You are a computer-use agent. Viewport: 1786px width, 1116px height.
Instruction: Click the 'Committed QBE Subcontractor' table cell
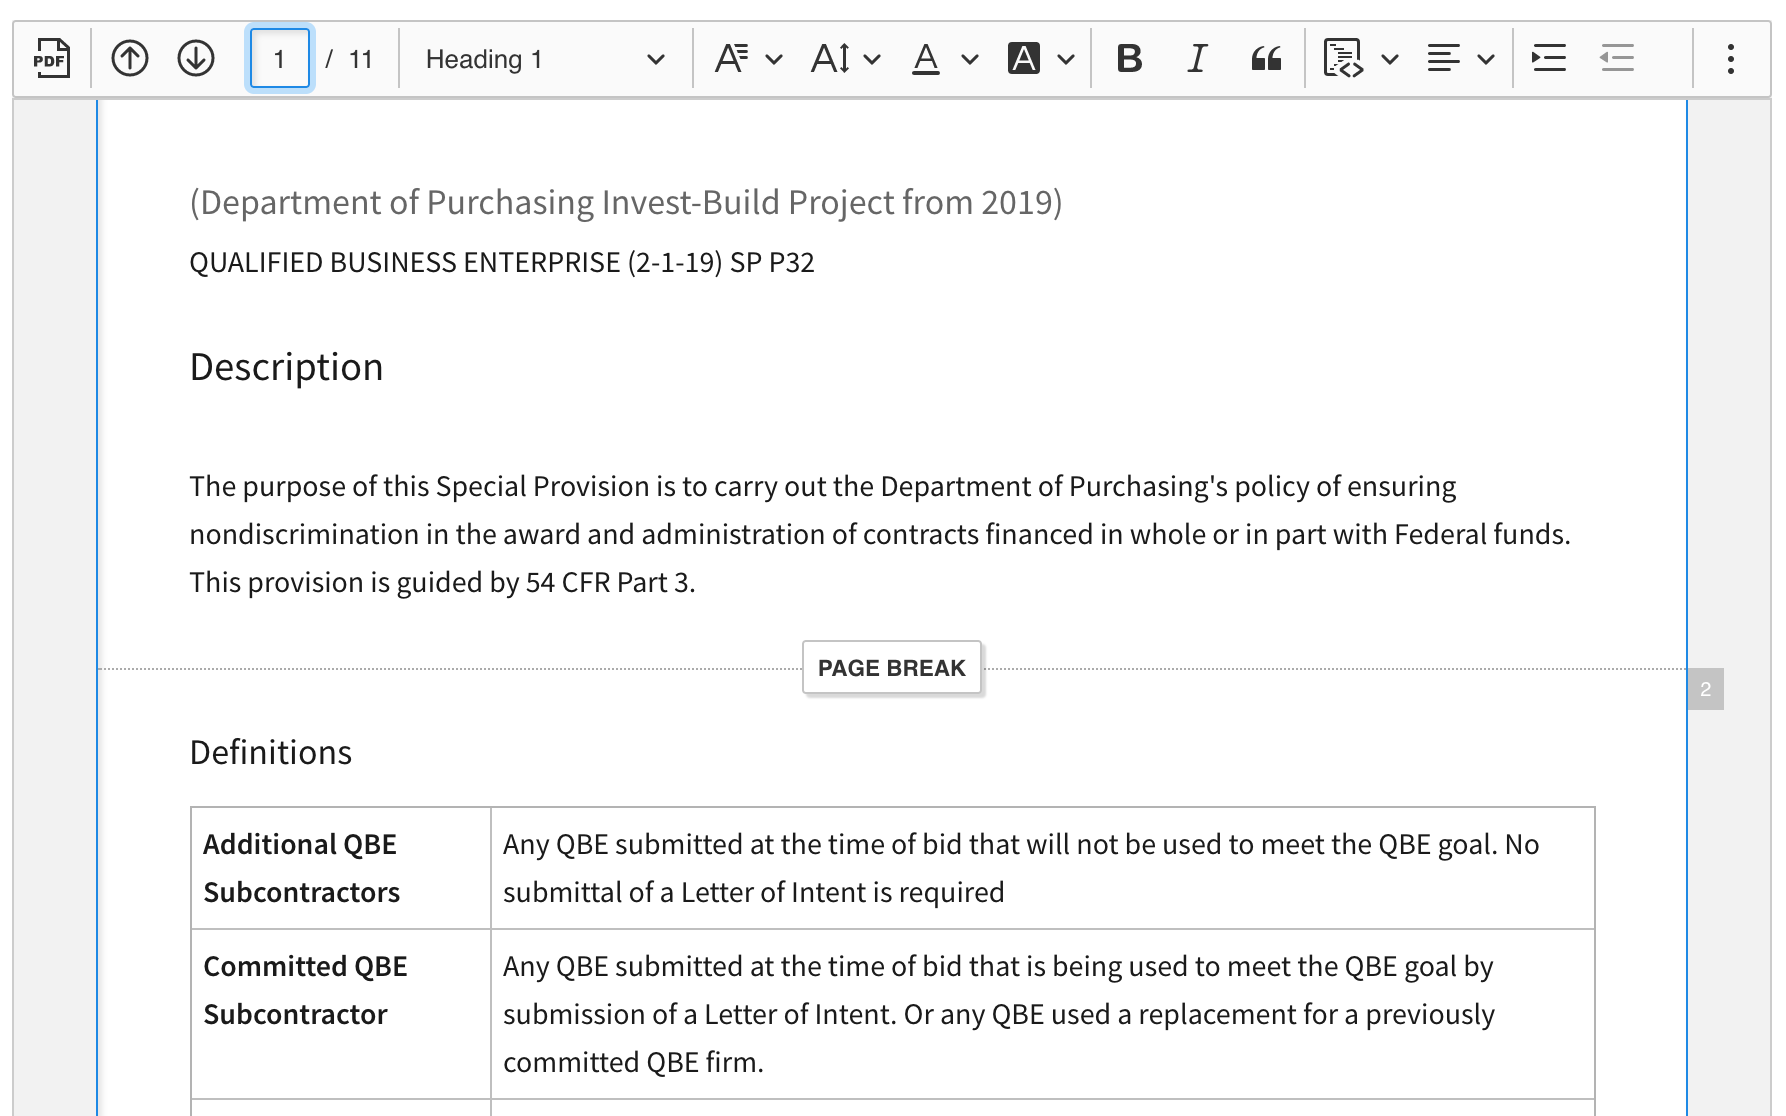pyautogui.click(x=341, y=1014)
